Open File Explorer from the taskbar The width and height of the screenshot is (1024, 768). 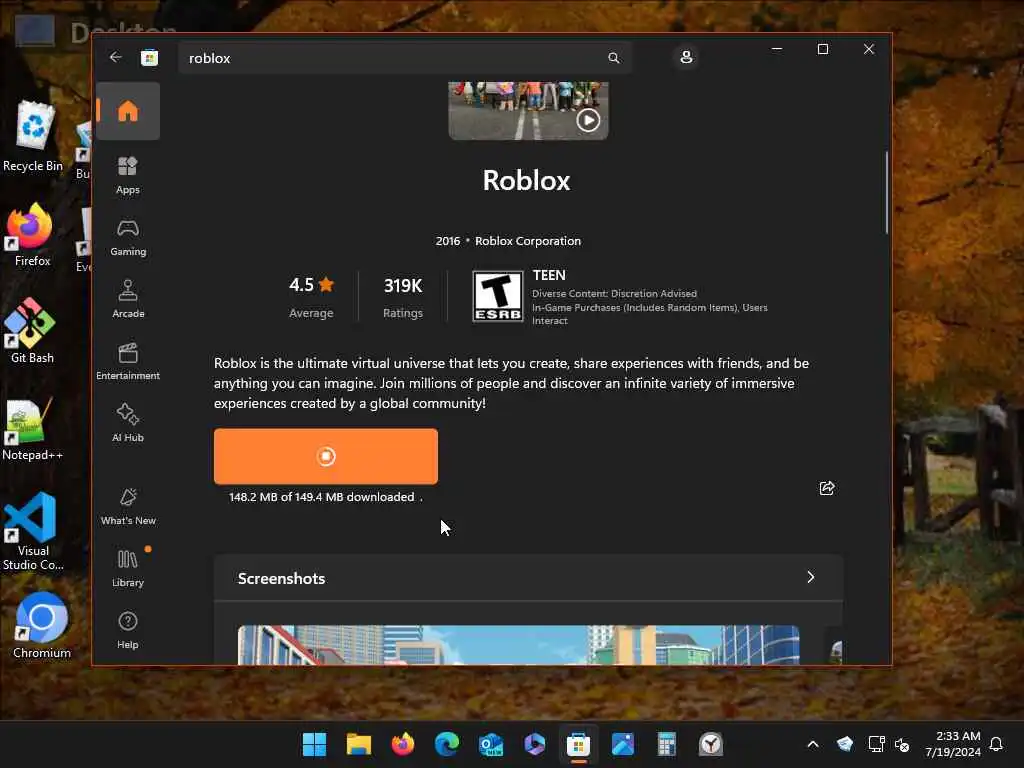pyautogui.click(x=359, y=744)
